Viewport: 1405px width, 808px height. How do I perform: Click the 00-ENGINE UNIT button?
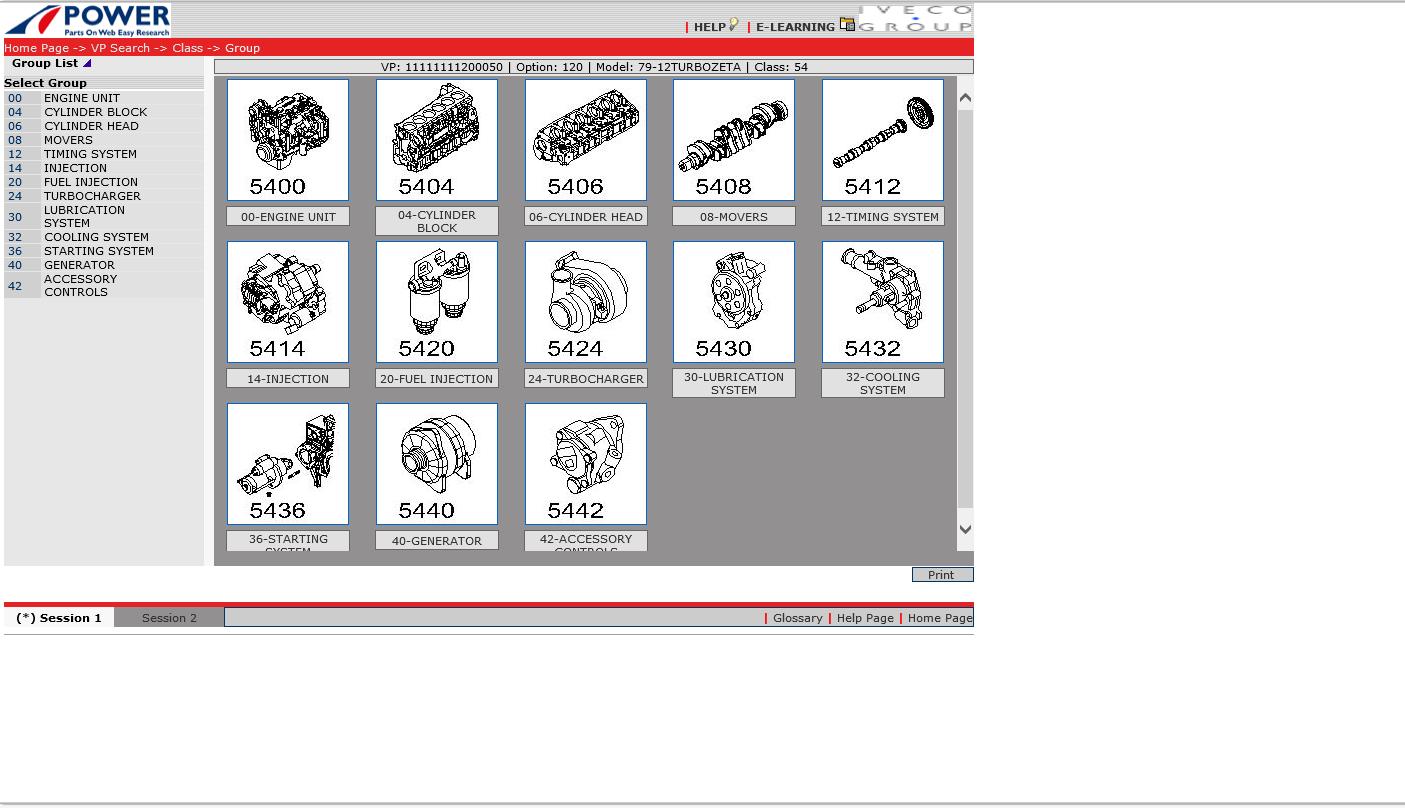pos(288,216)
